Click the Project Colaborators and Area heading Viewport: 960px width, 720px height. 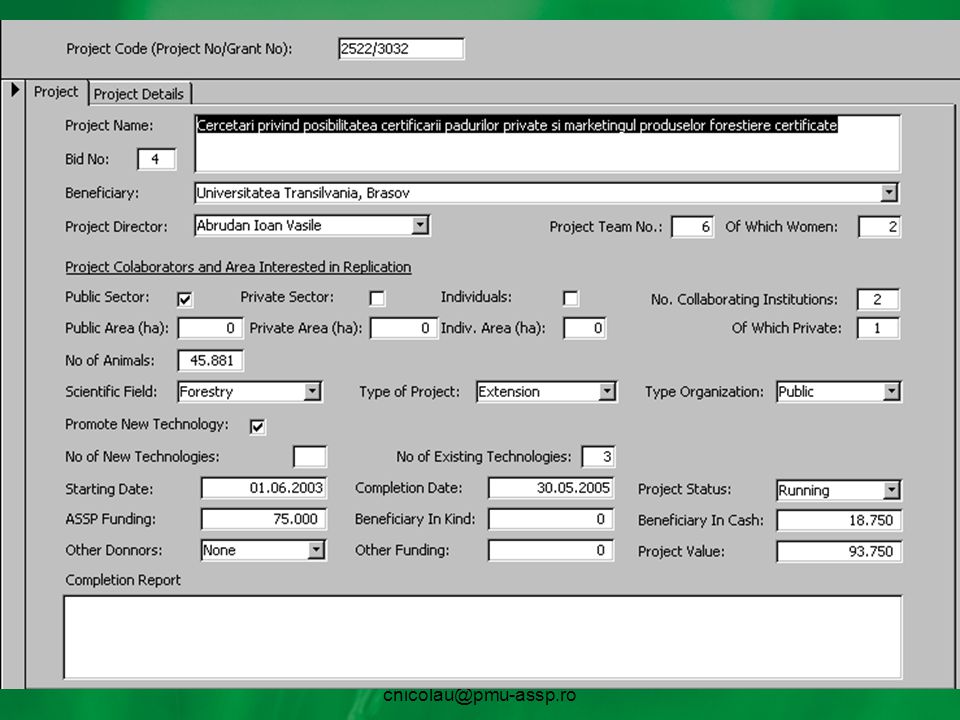(238, 267)
